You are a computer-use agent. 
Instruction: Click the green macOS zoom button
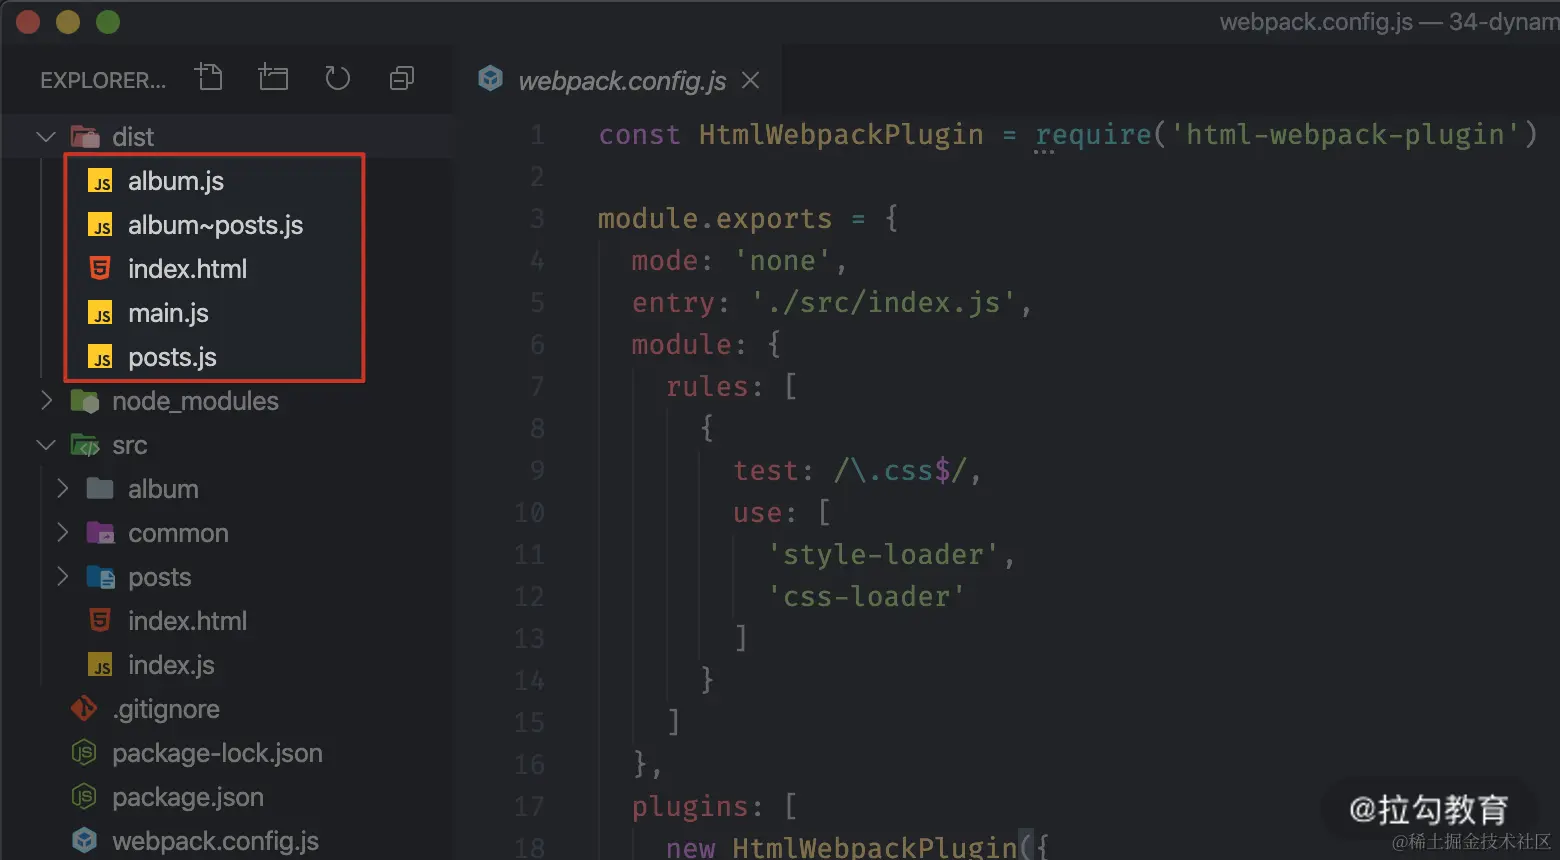[108, 22]
